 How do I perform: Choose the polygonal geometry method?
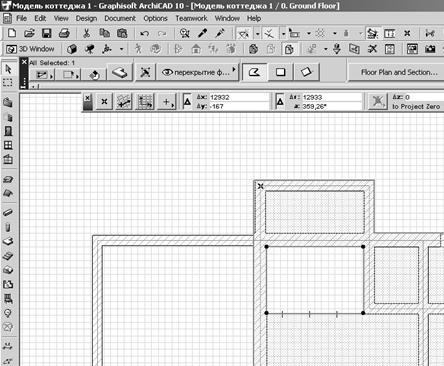click(x=255, y=72)
